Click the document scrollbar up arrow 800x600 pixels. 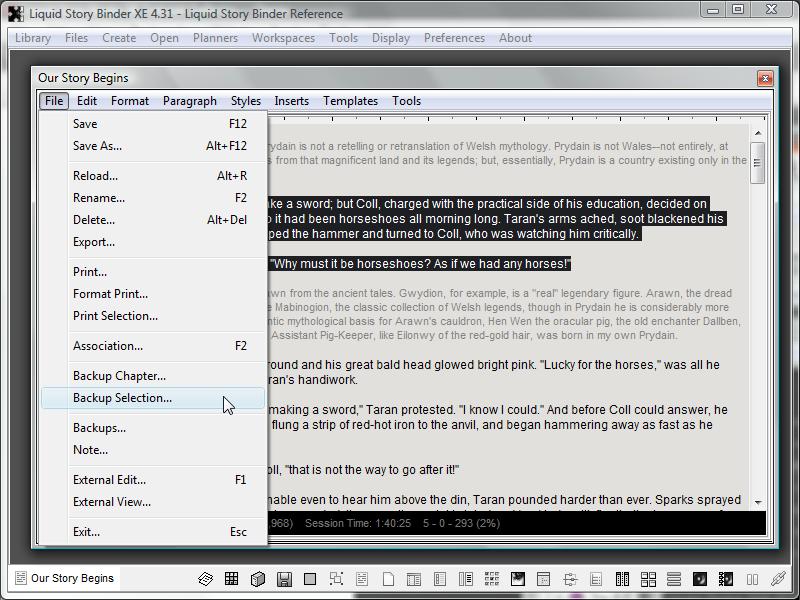click(x=758, y=132)
